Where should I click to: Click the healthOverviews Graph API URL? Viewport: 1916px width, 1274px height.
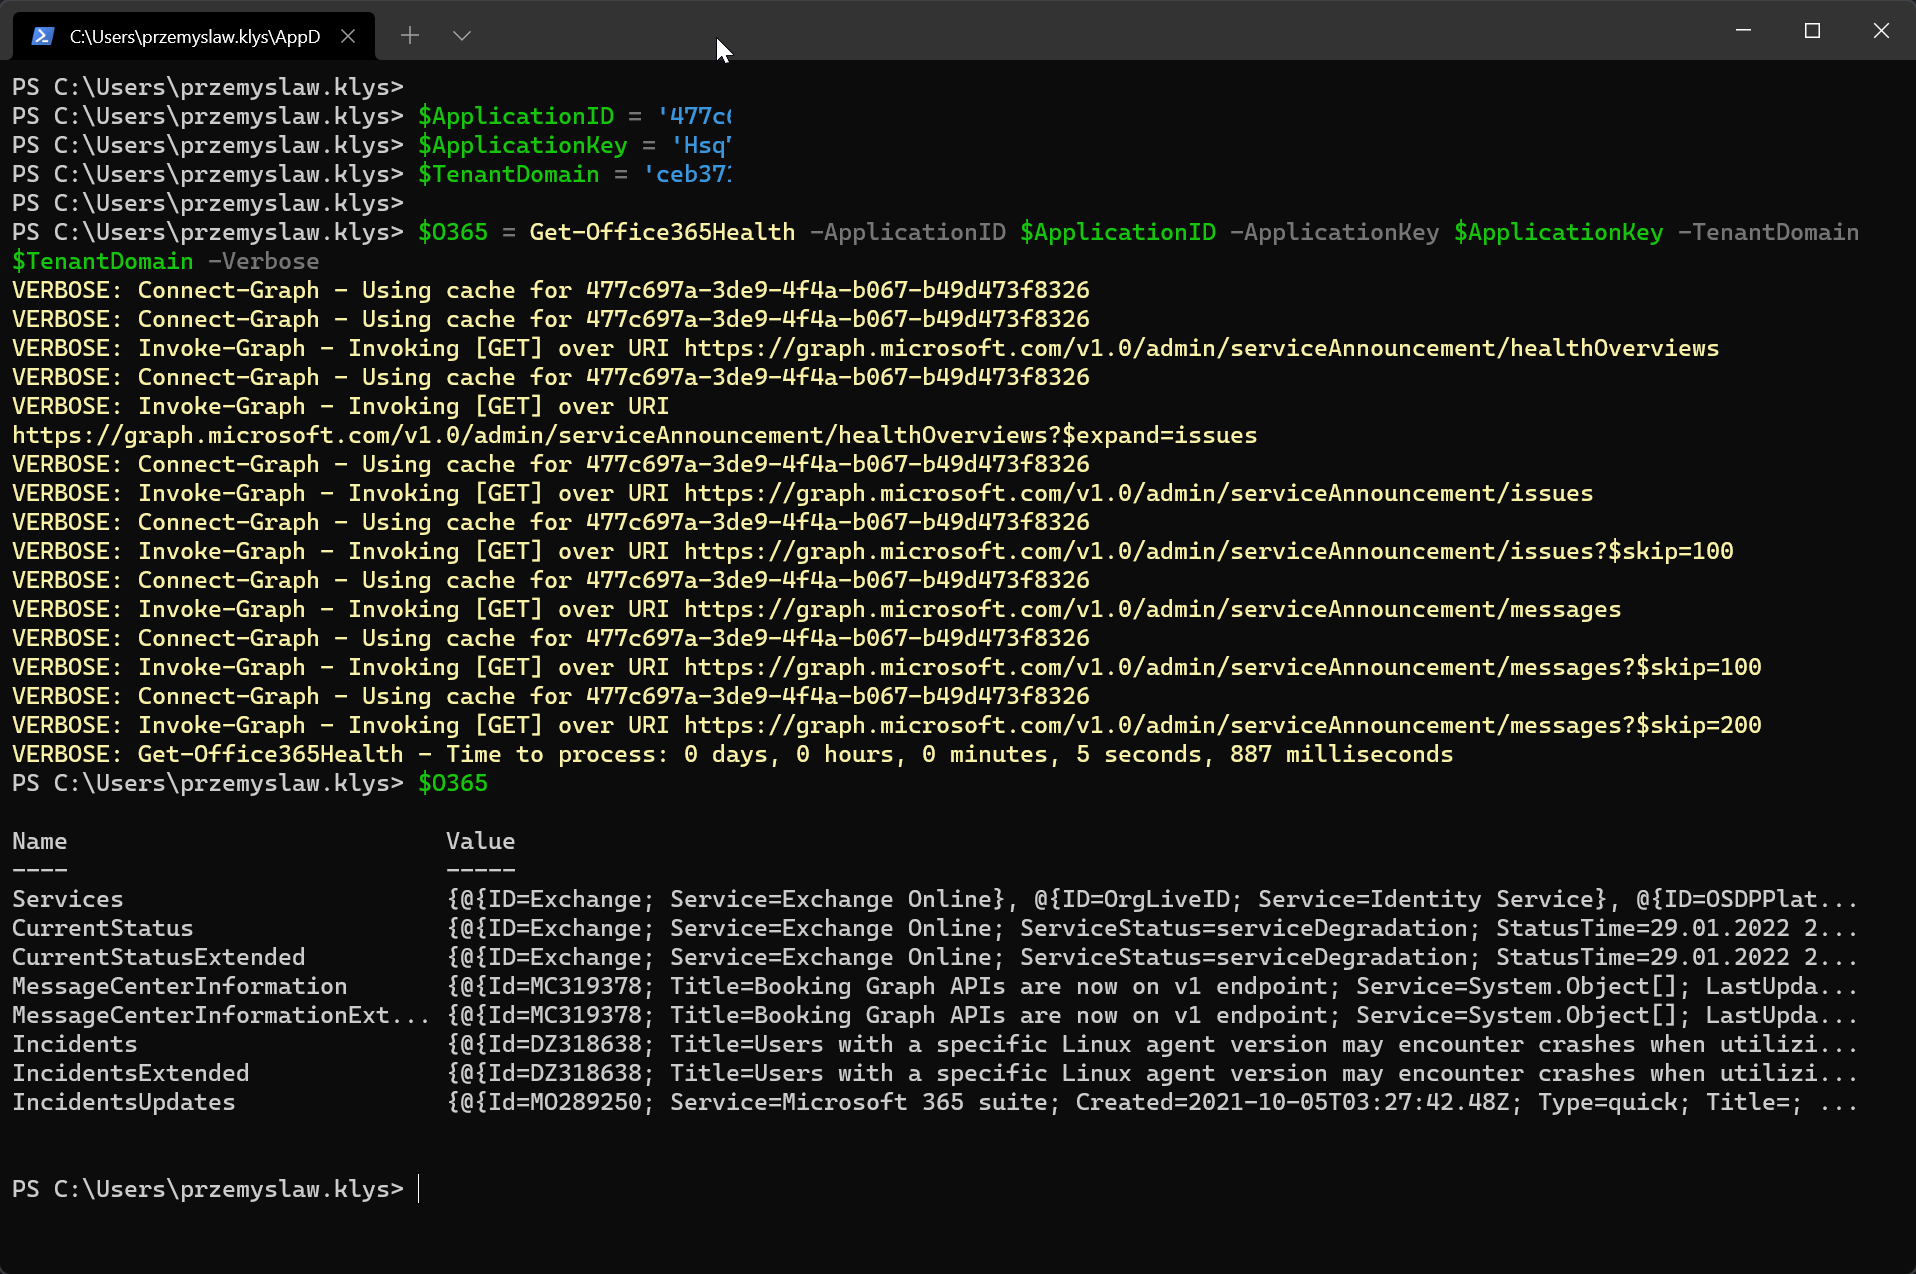point(1200,348)
